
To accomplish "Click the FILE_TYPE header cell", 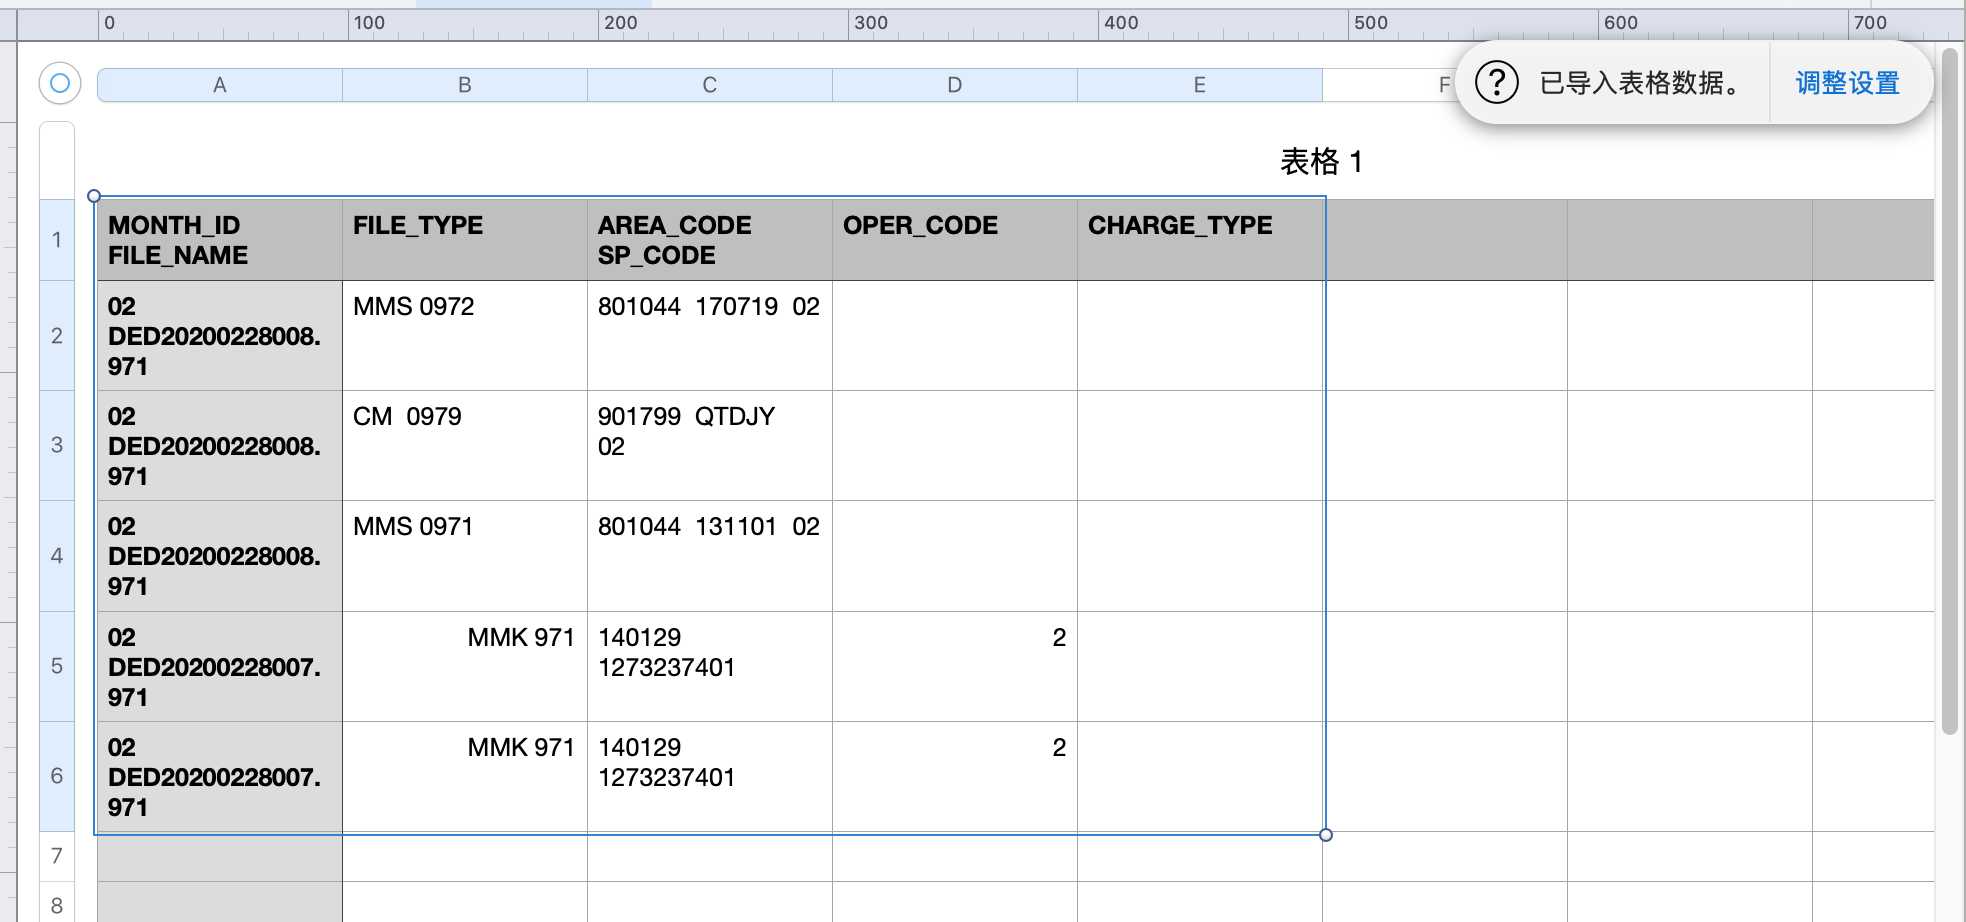I will (x=465, y=240).
